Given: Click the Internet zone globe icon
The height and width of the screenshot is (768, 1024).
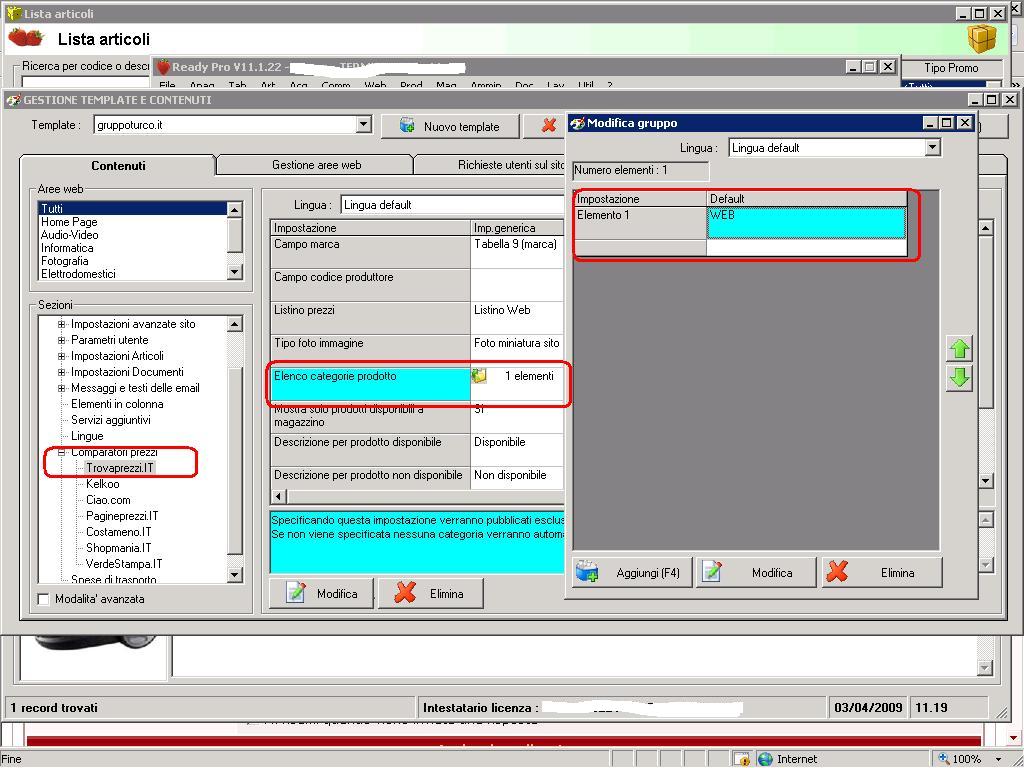Looking at the screenshot, I should (x=765, y=759).
